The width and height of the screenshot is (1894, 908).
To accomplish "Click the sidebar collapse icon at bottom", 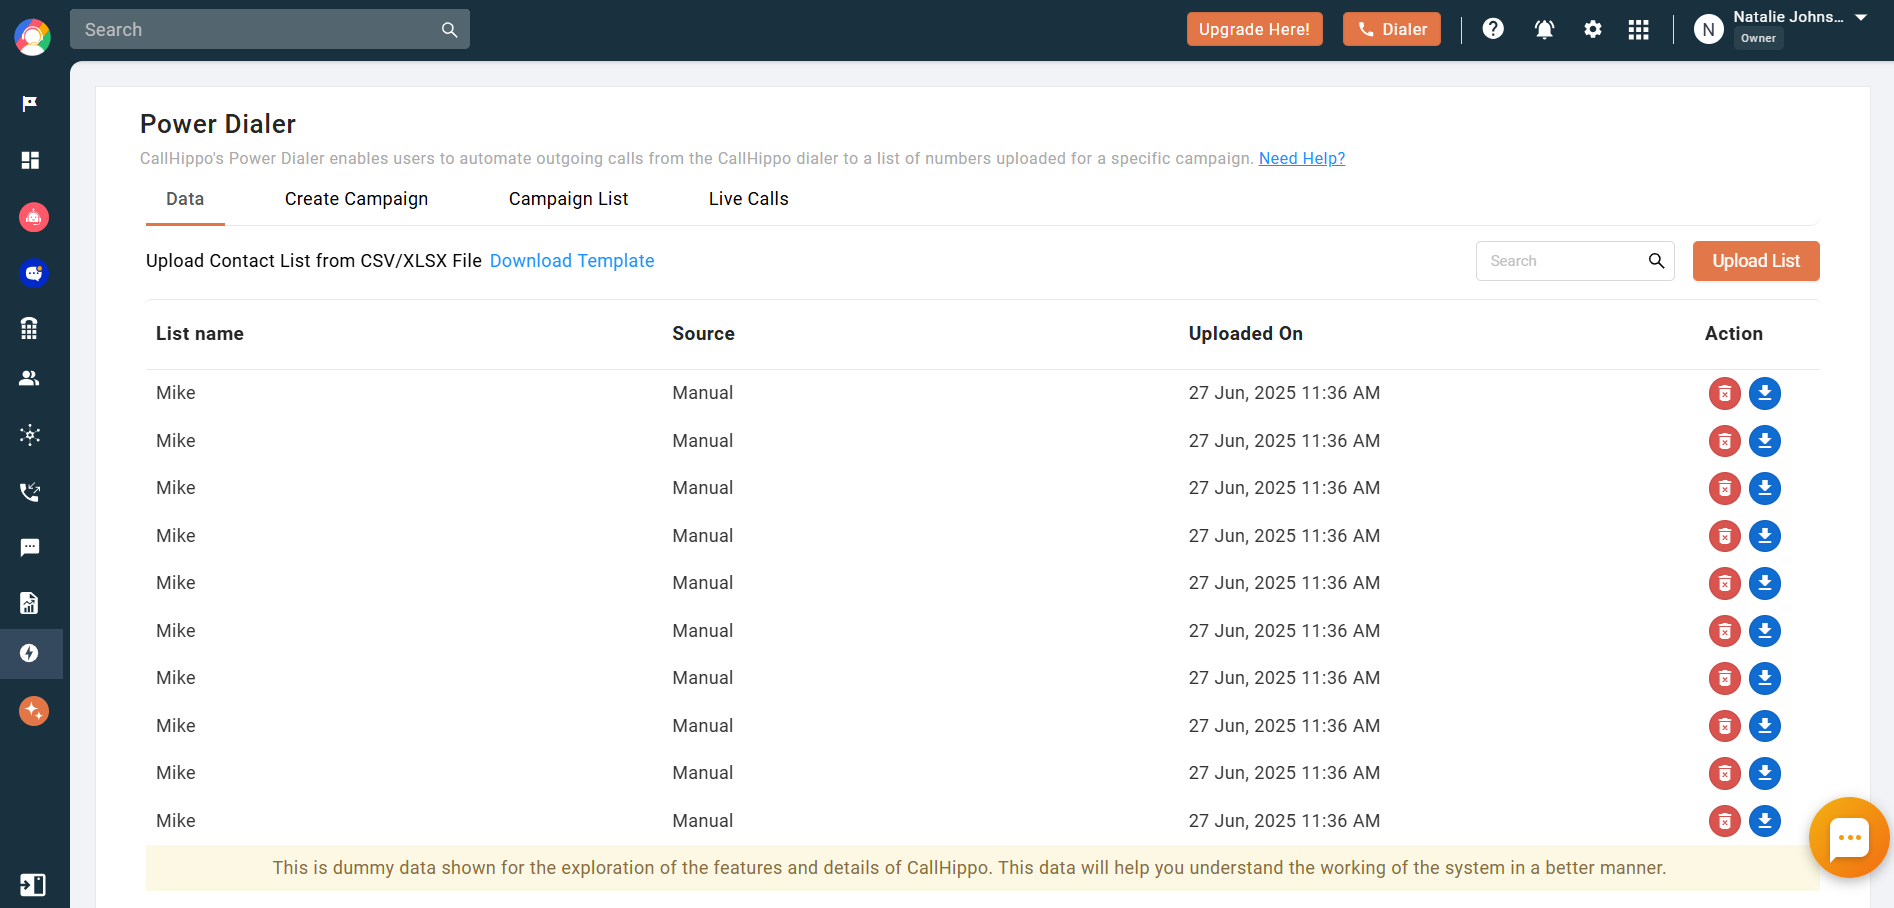I will [32, 885].
